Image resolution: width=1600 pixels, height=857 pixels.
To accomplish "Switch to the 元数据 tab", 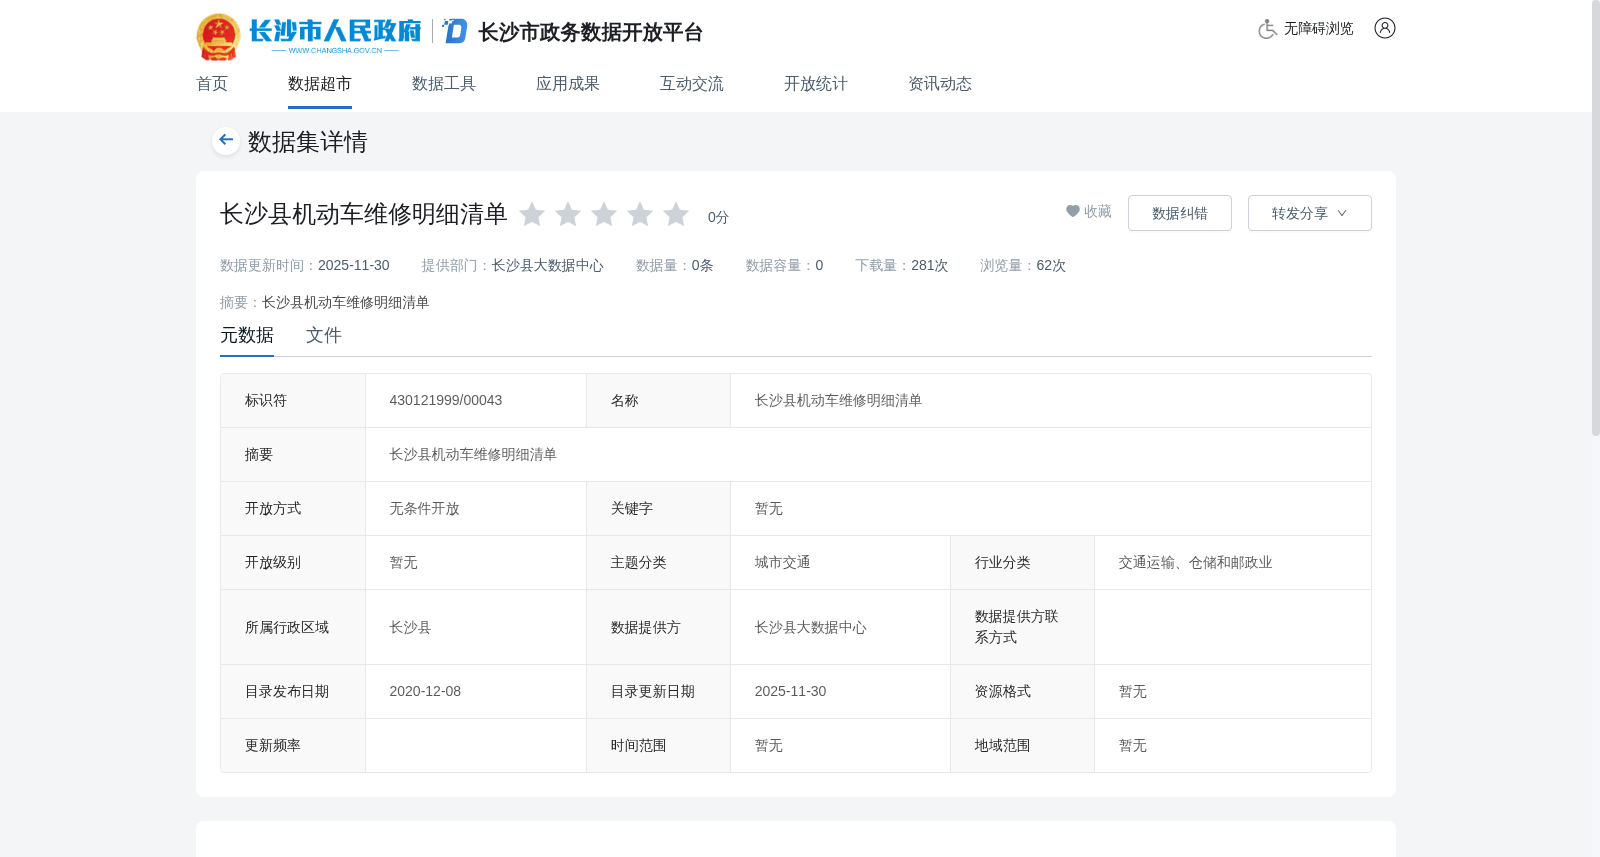I will click(x=247, y=336).
